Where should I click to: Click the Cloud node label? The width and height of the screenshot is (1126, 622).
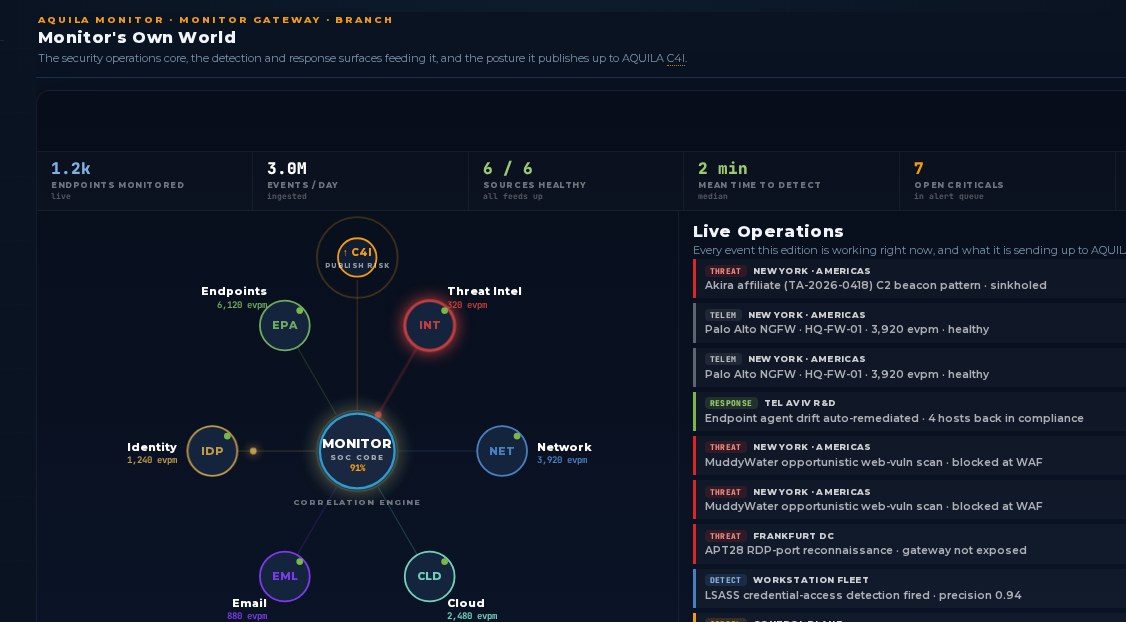[466, 603]
